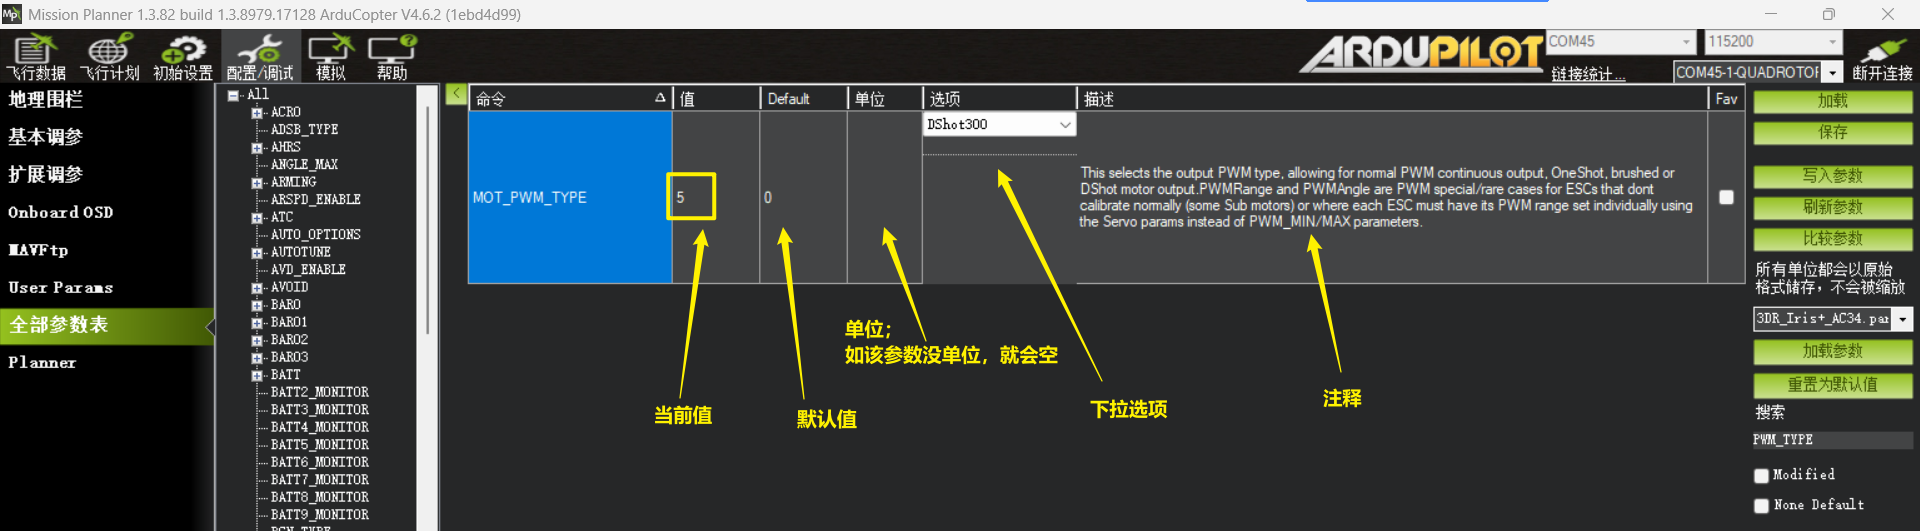1920x531 pixels.
Task: Click the 写入参数 write params button
Action: [x=1832, y=176]
